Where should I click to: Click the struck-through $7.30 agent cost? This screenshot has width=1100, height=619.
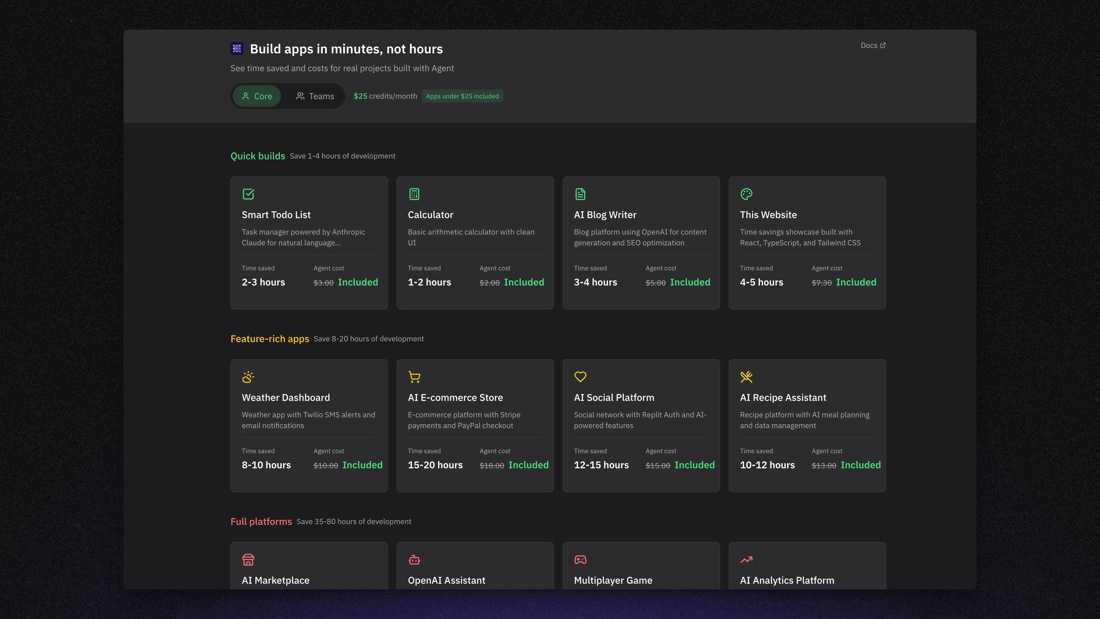click(821, 283)
